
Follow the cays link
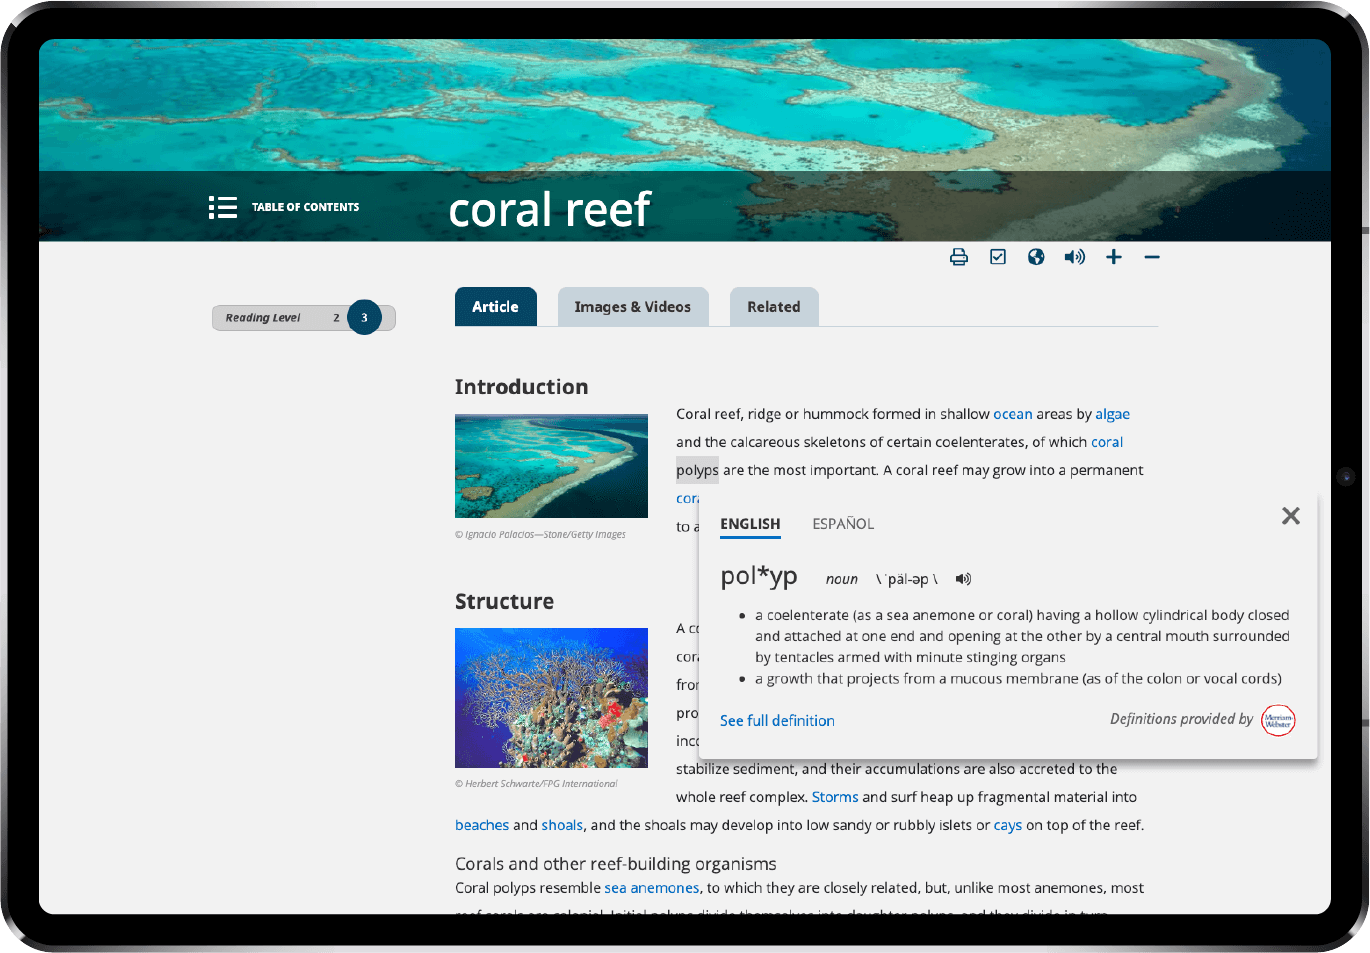pos(1008,825)
